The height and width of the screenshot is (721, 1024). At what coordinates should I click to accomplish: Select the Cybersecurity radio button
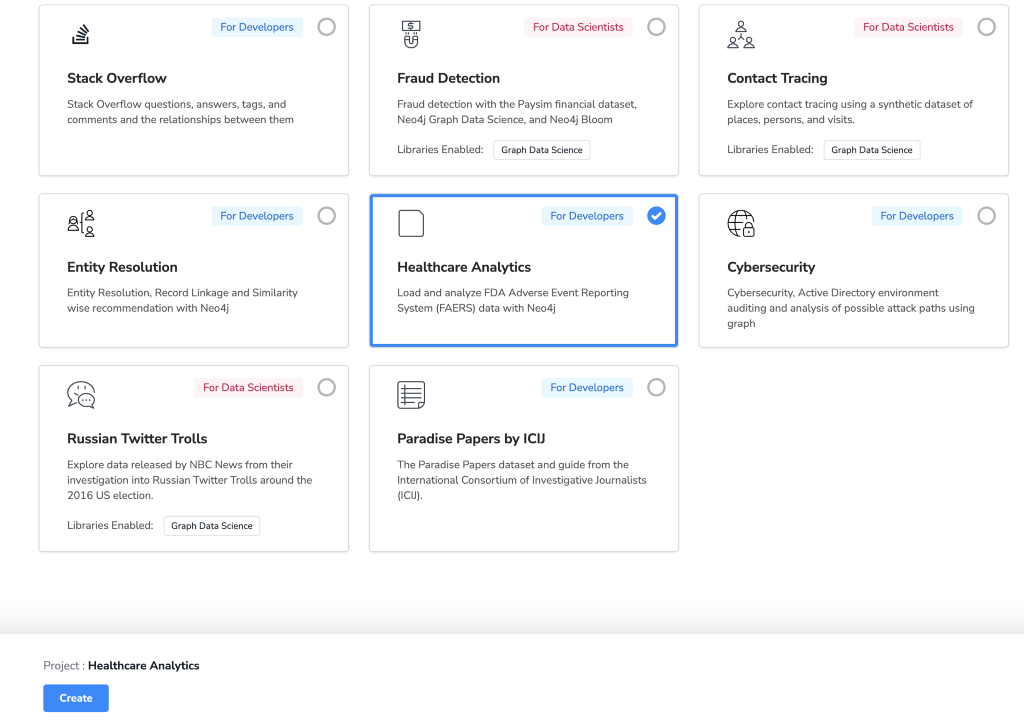(986, 216)
